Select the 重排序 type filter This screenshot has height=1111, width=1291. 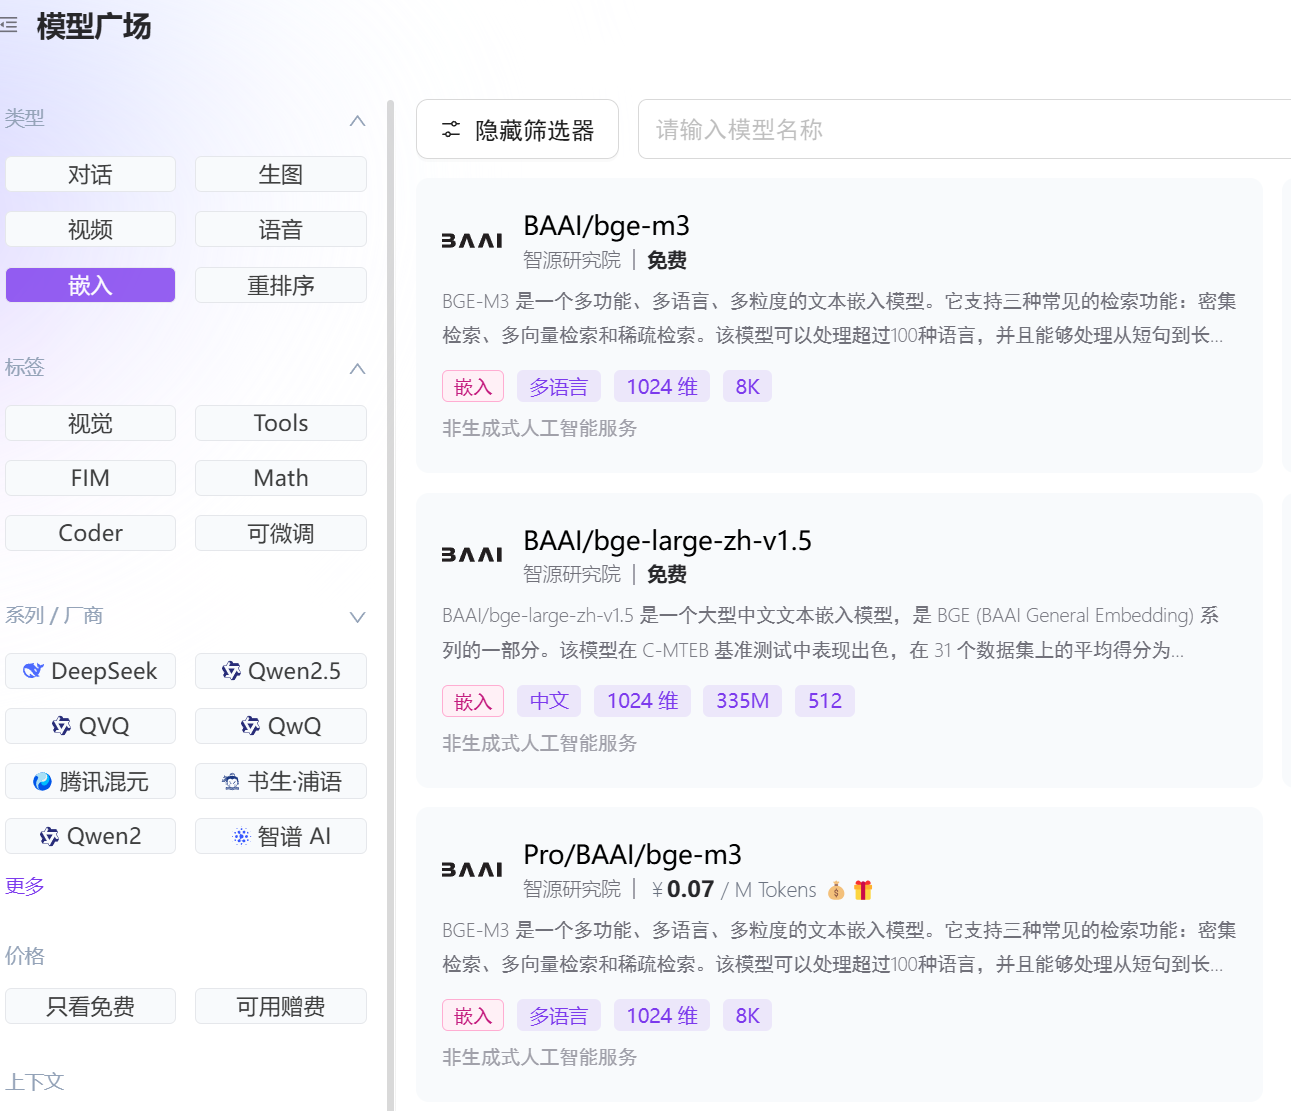[x=280, y=285]
